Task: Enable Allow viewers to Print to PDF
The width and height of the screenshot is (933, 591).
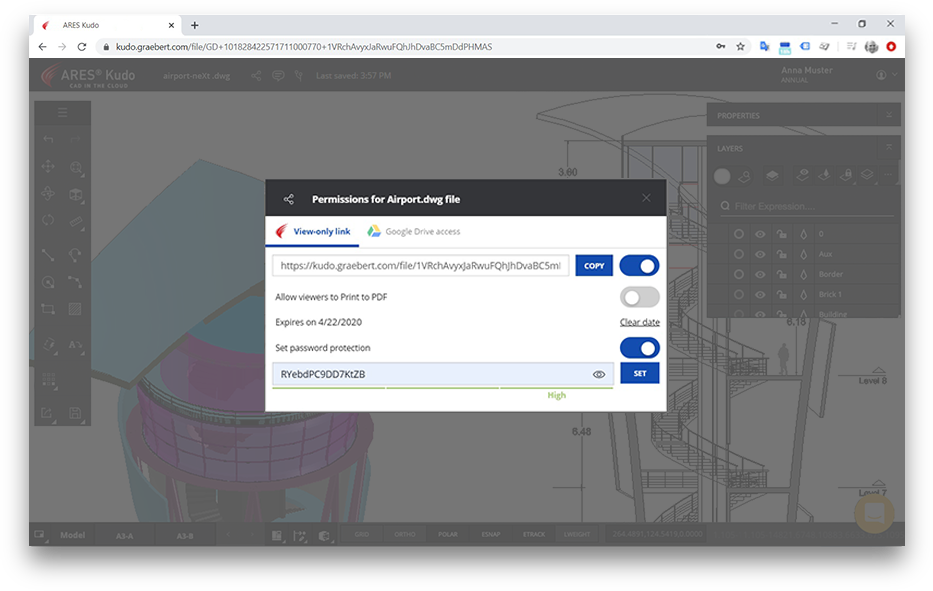Action: [639, 297]
